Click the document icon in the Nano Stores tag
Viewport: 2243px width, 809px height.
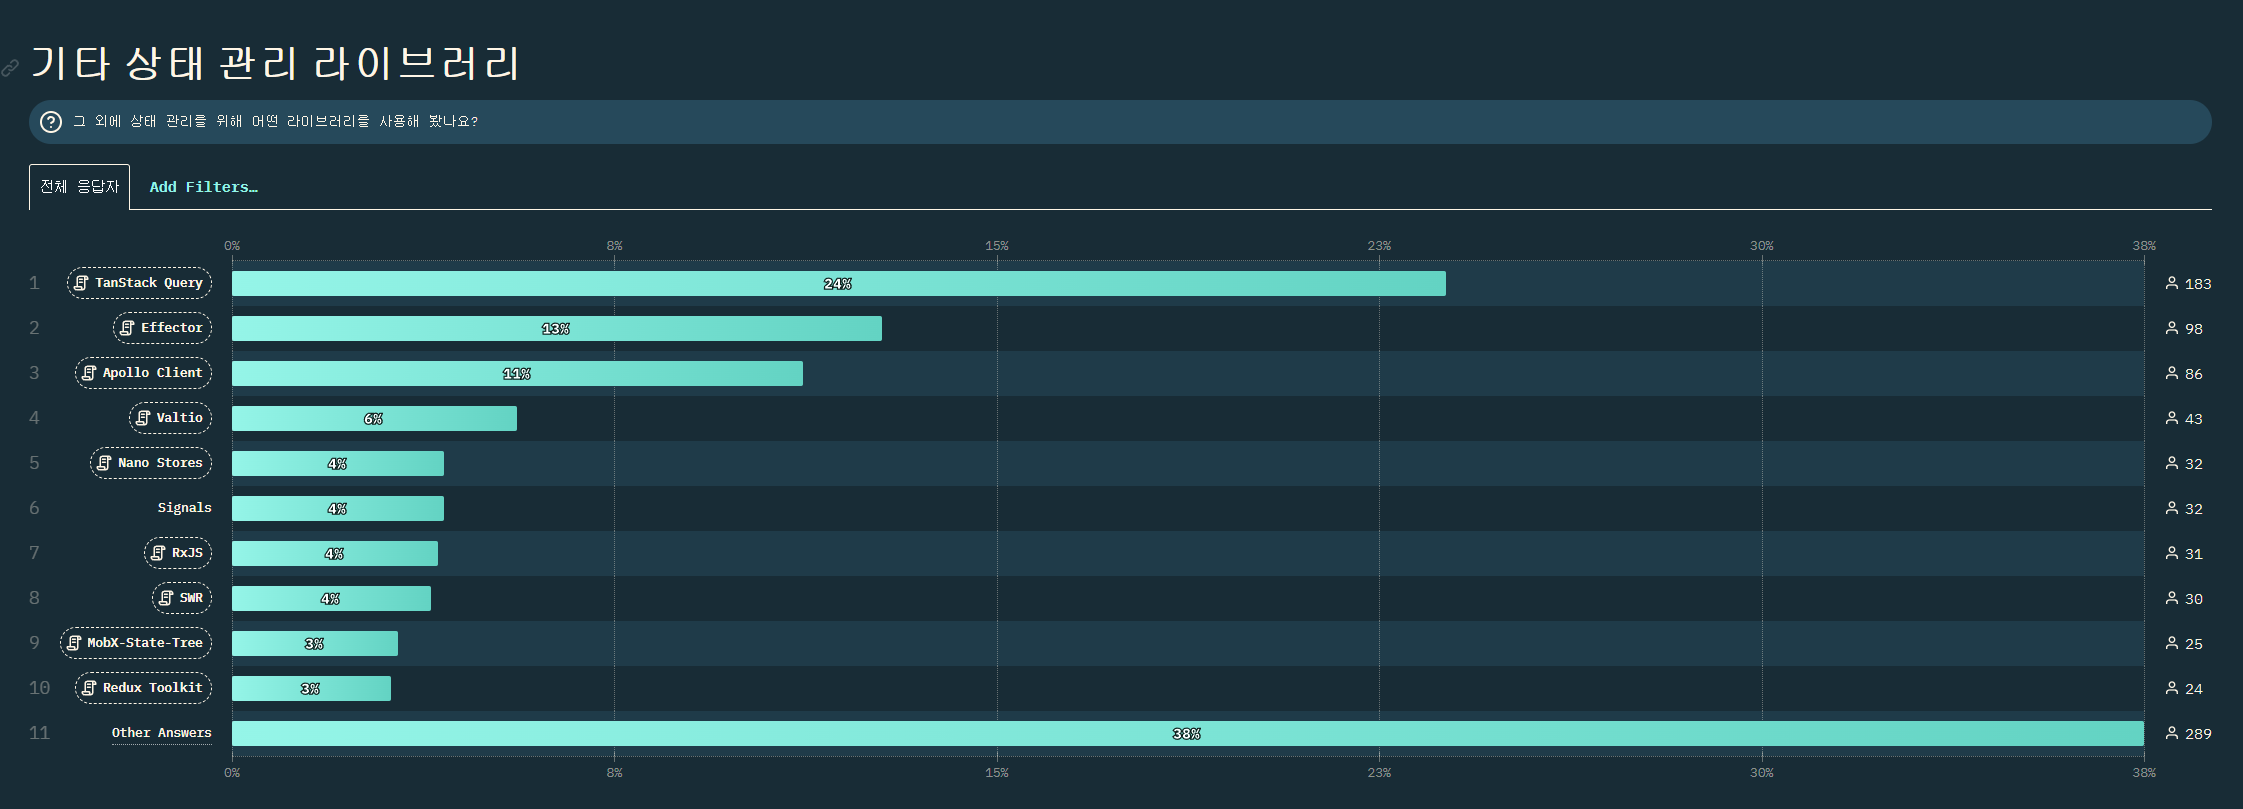coord(104,463)
